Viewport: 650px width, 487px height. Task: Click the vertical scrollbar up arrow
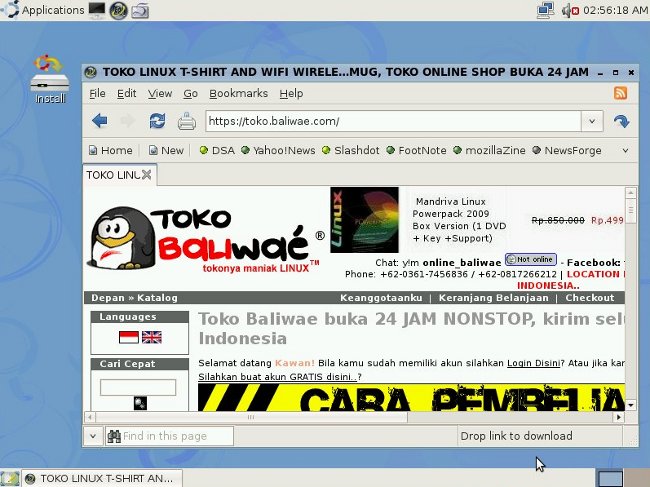631,193
